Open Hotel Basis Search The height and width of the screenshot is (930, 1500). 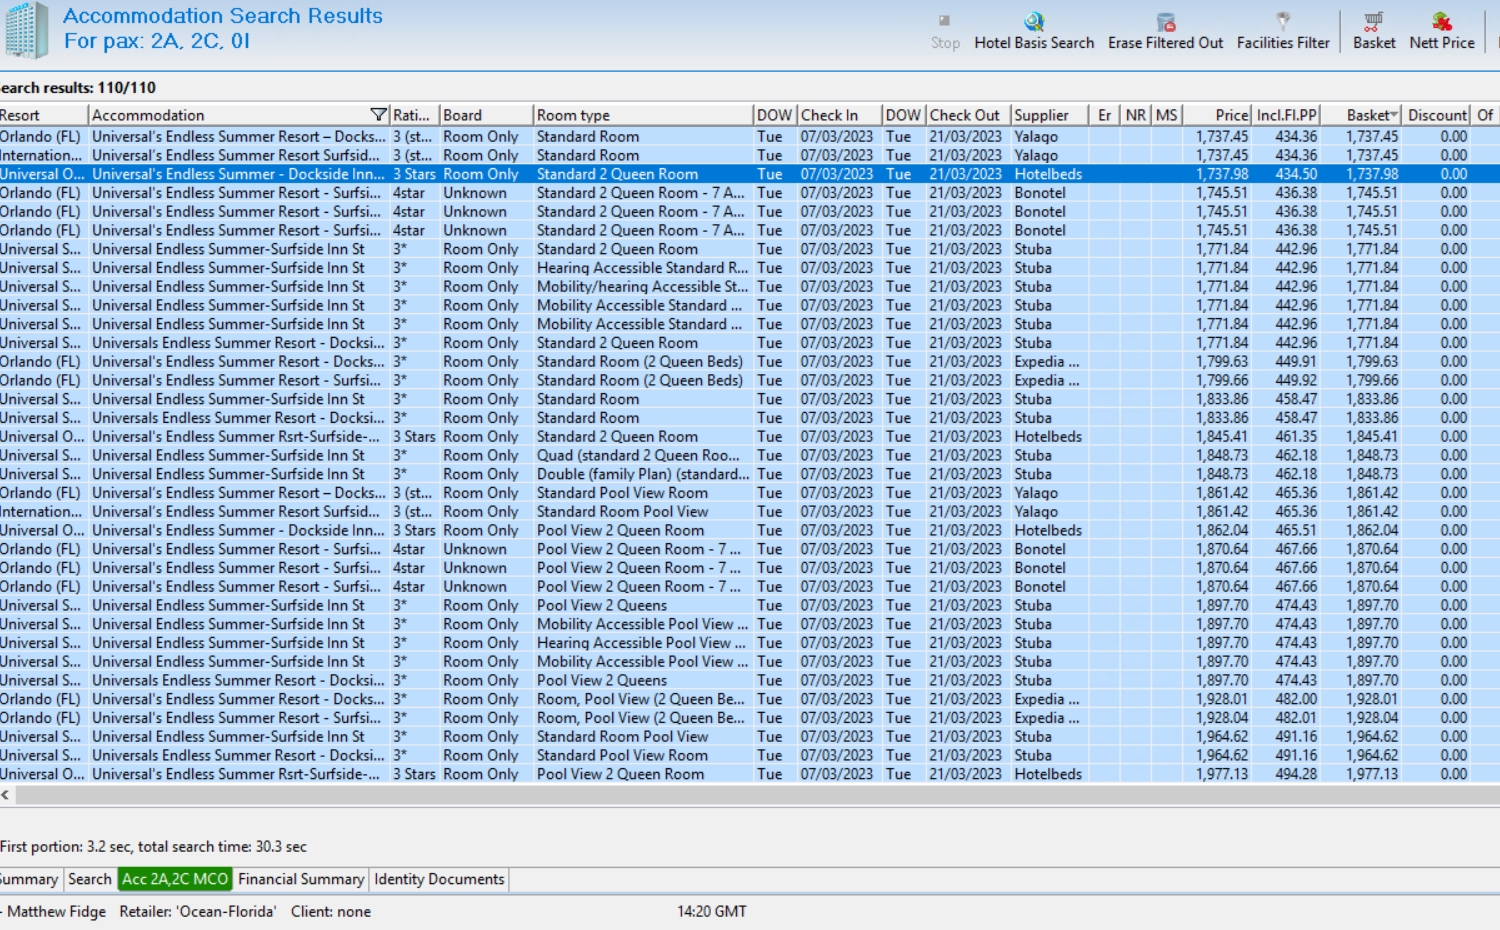point(1034,31)
